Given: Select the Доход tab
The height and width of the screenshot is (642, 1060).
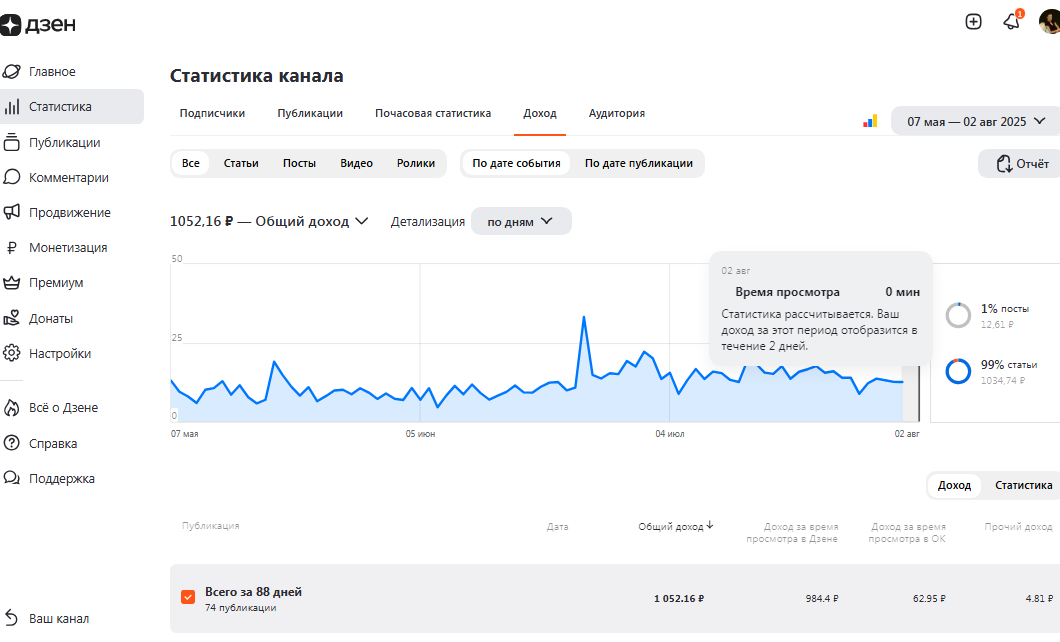Looking at the screenshot, I should (539, 114).
